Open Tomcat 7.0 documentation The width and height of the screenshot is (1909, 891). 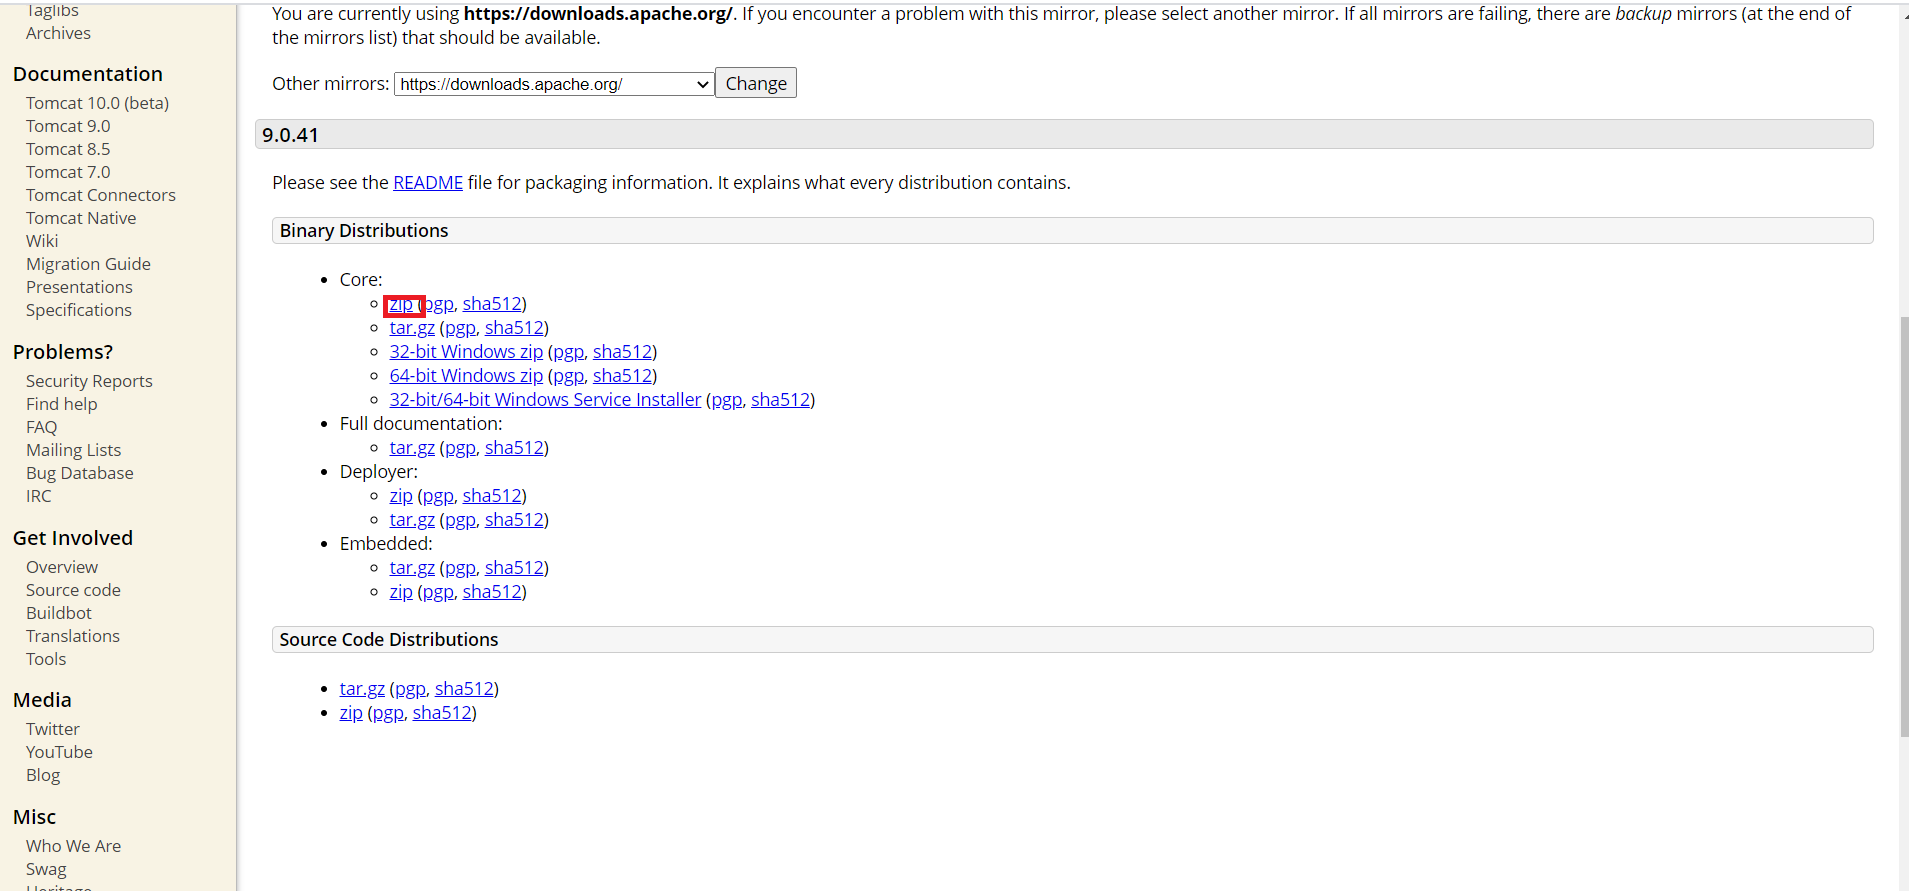click(68, 172)
